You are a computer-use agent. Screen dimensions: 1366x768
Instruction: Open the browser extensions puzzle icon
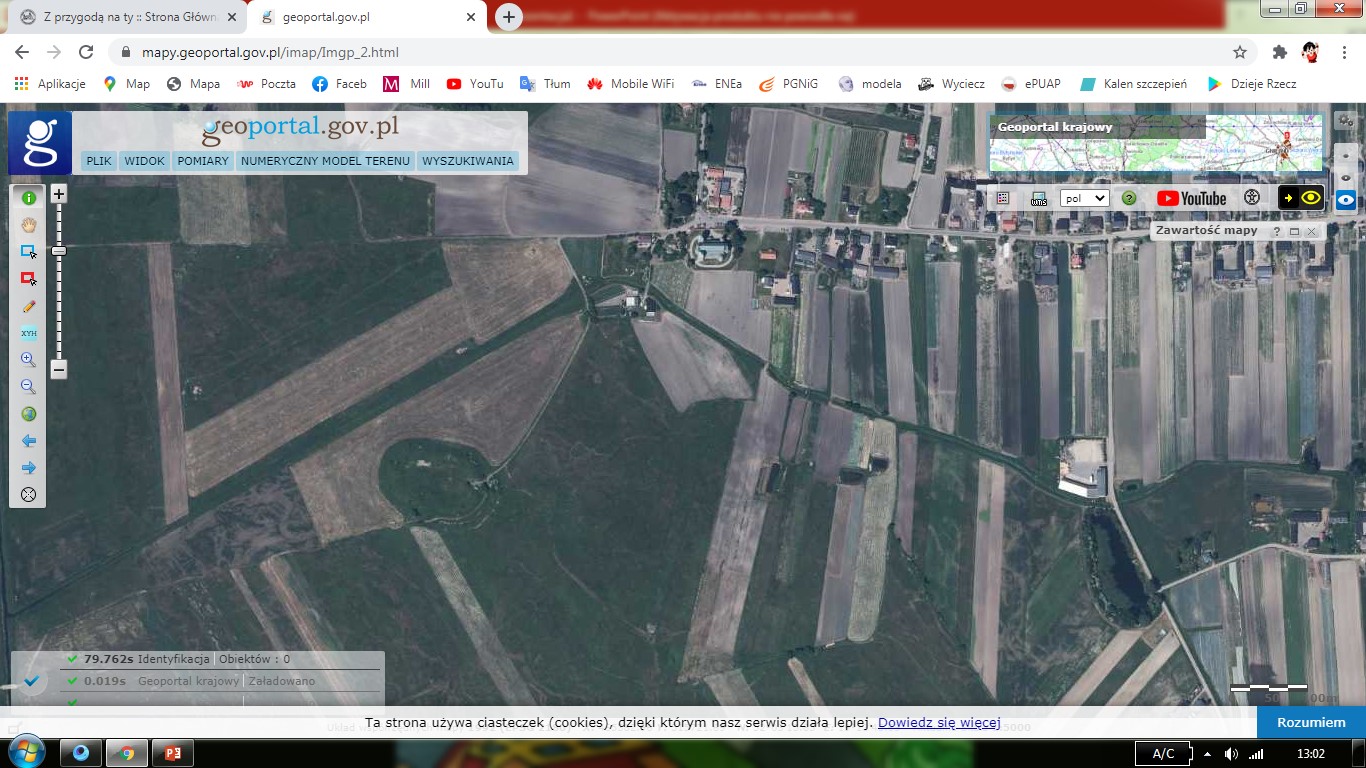(1279, 52)
